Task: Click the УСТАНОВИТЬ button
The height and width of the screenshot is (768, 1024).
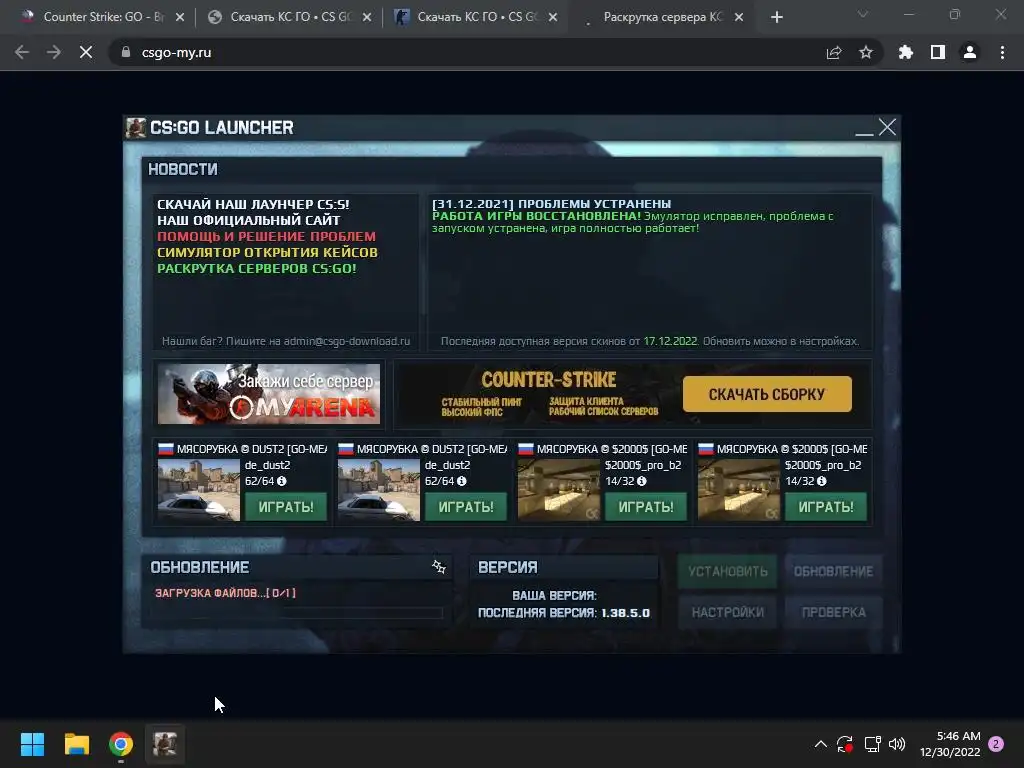Action: pyautogui.click(x=728, y=571)
